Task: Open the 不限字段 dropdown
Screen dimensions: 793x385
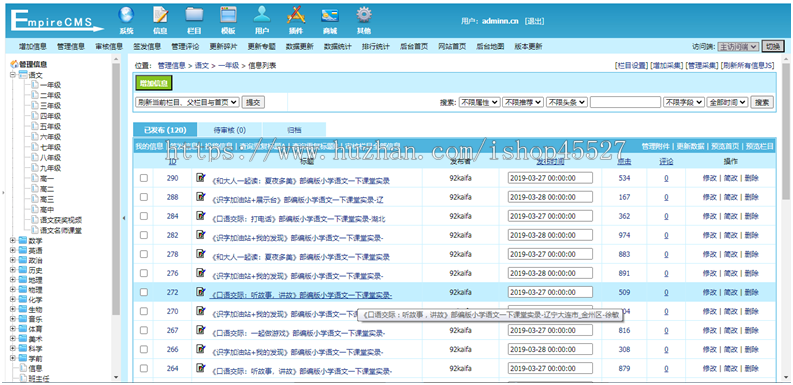Action: (684, 102)
